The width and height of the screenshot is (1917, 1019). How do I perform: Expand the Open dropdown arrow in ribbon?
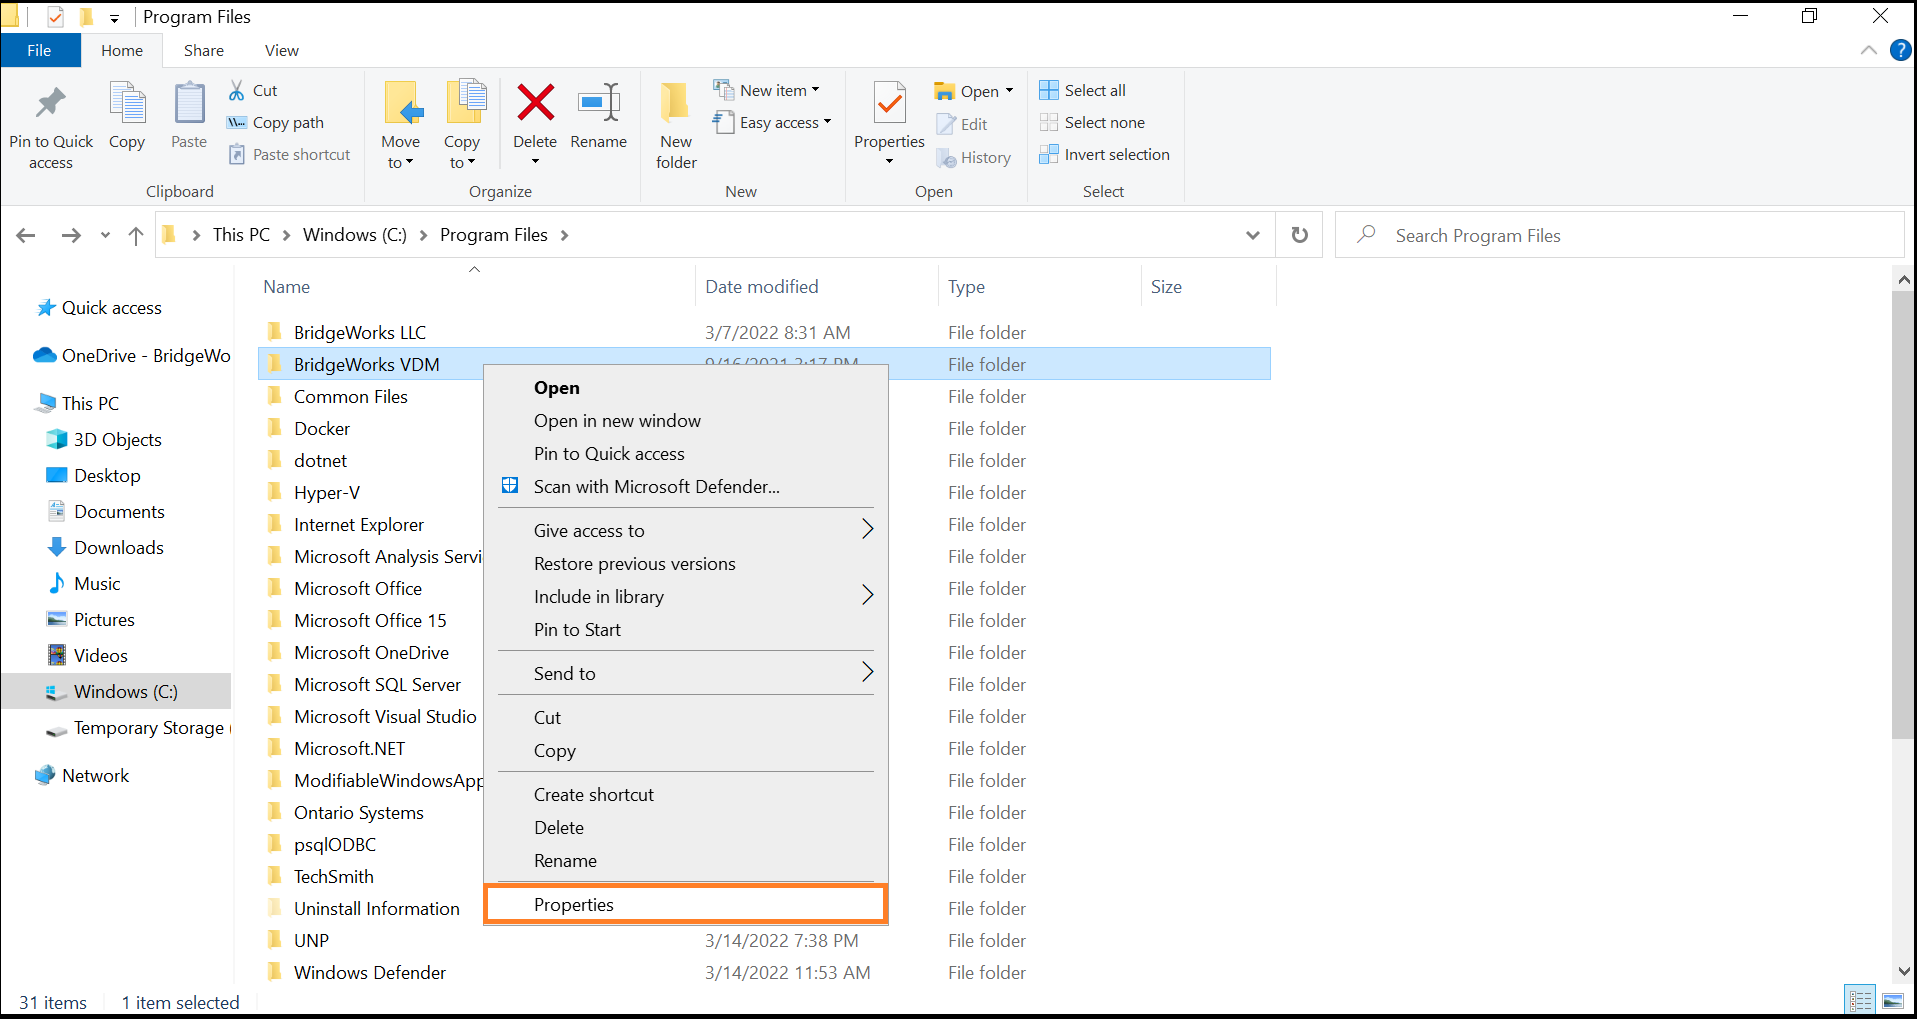pyautogui.click(x=1009, y=91)
